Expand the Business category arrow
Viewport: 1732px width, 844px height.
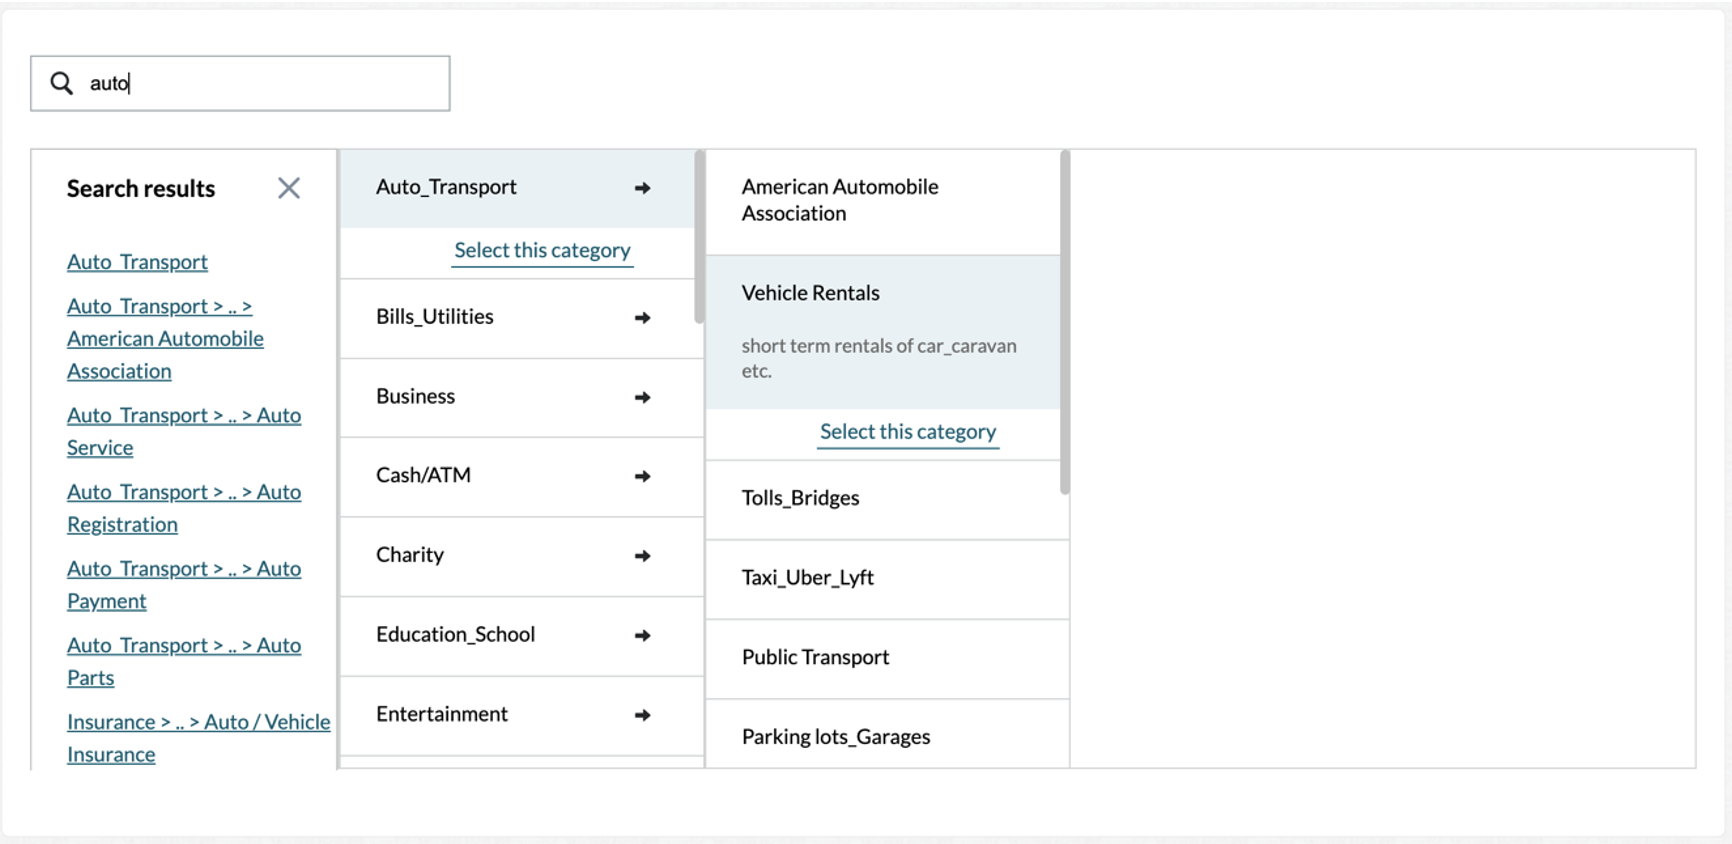click(643, 397)
